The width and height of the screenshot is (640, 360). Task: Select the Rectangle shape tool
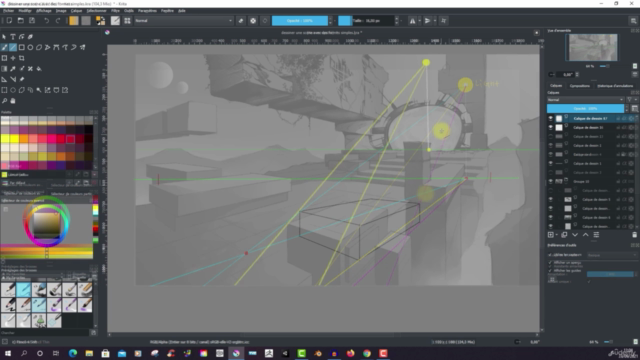pyautogui.click(x=22, y=47)
